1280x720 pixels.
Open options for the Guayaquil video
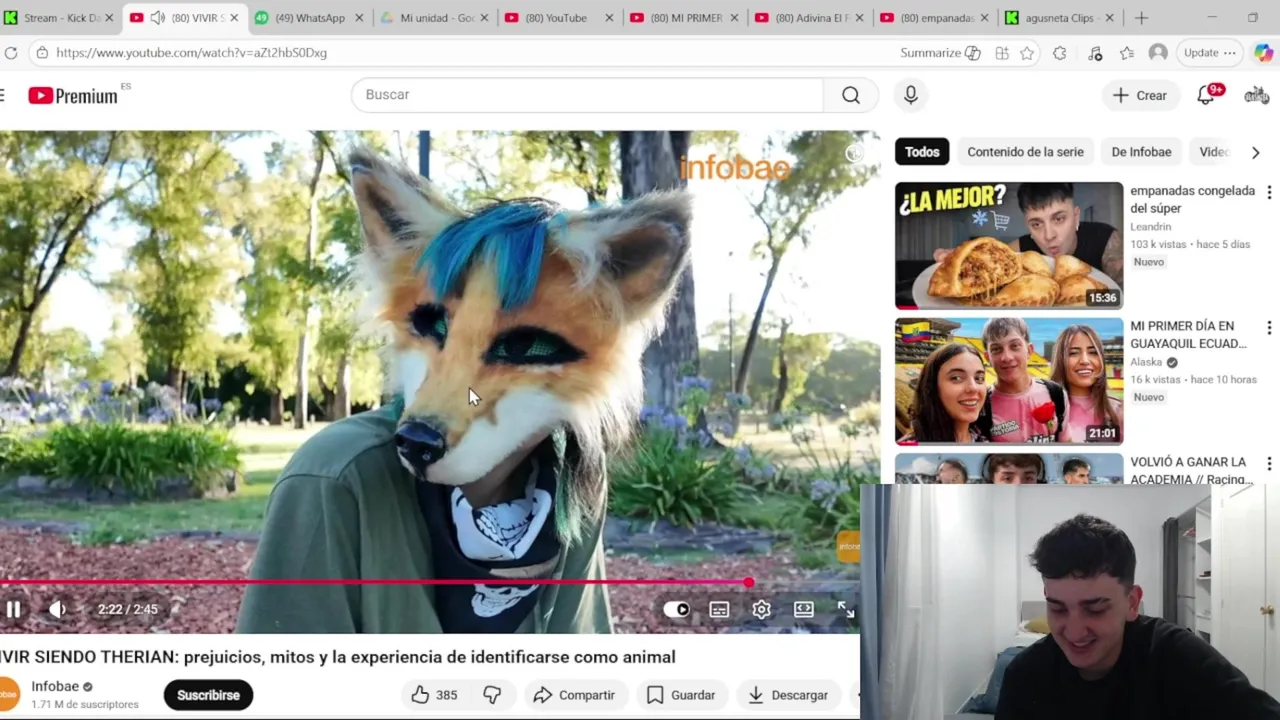pos(1269,328)
